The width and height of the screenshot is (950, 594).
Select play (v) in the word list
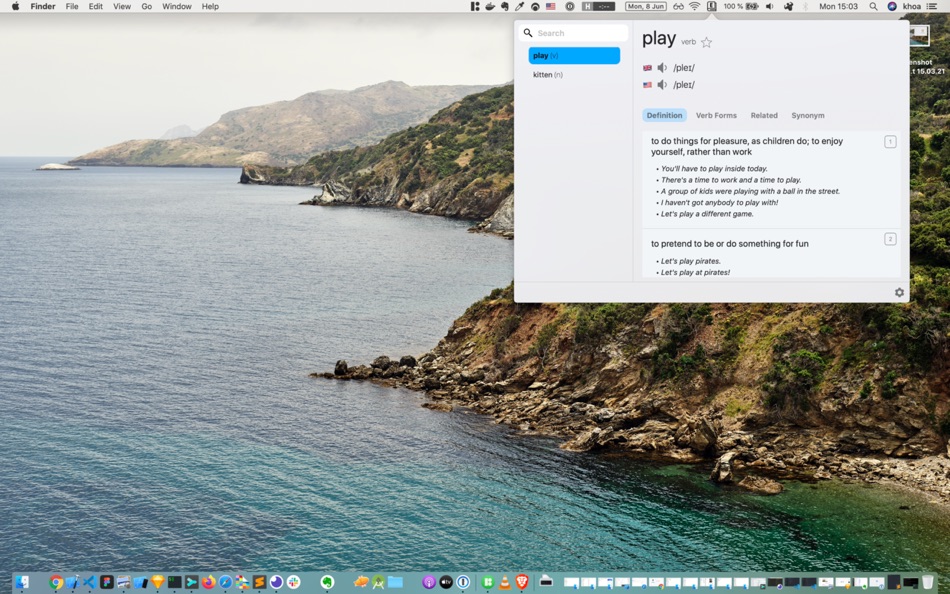(x=574, y=55)
